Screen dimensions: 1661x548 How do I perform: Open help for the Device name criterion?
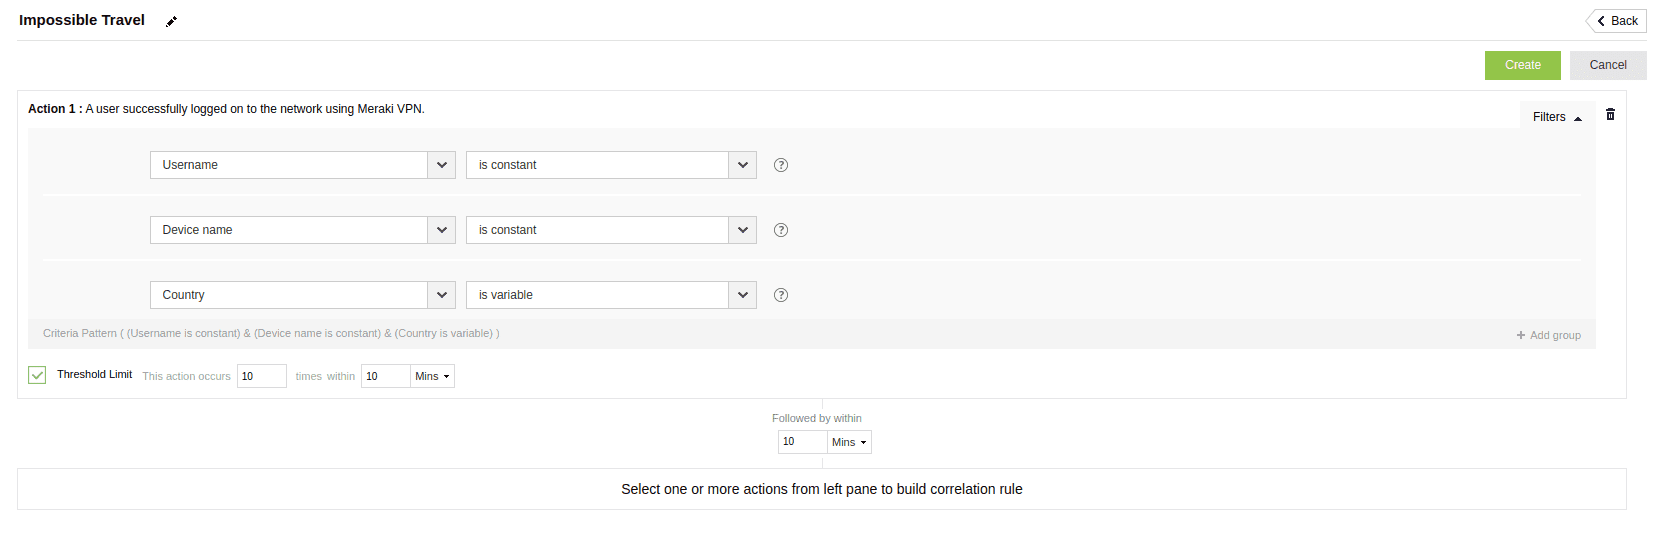point(781,230)
